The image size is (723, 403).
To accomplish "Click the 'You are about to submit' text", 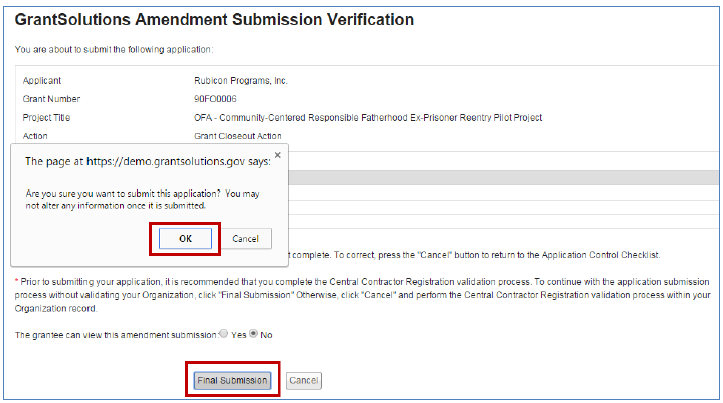I will point(113,49).
